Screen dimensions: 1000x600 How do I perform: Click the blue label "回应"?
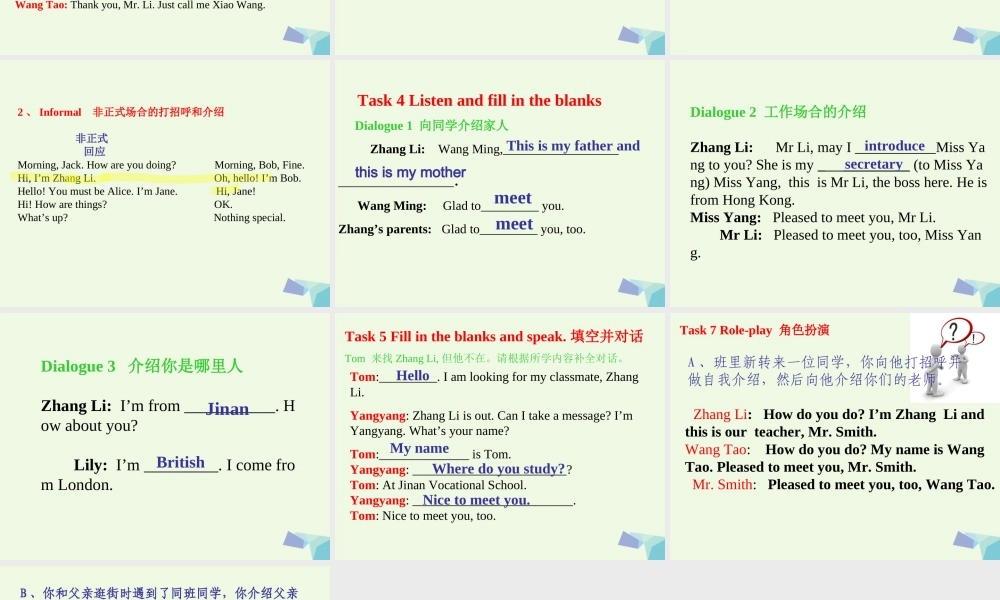(94, 152)
